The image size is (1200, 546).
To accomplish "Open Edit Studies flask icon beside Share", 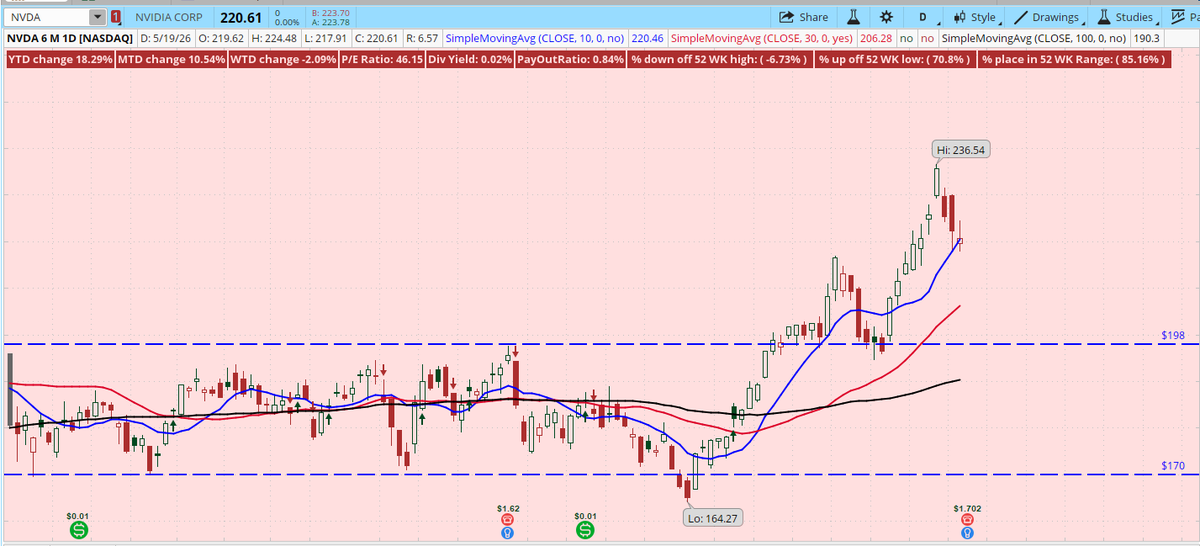I will tap(854, 17).
